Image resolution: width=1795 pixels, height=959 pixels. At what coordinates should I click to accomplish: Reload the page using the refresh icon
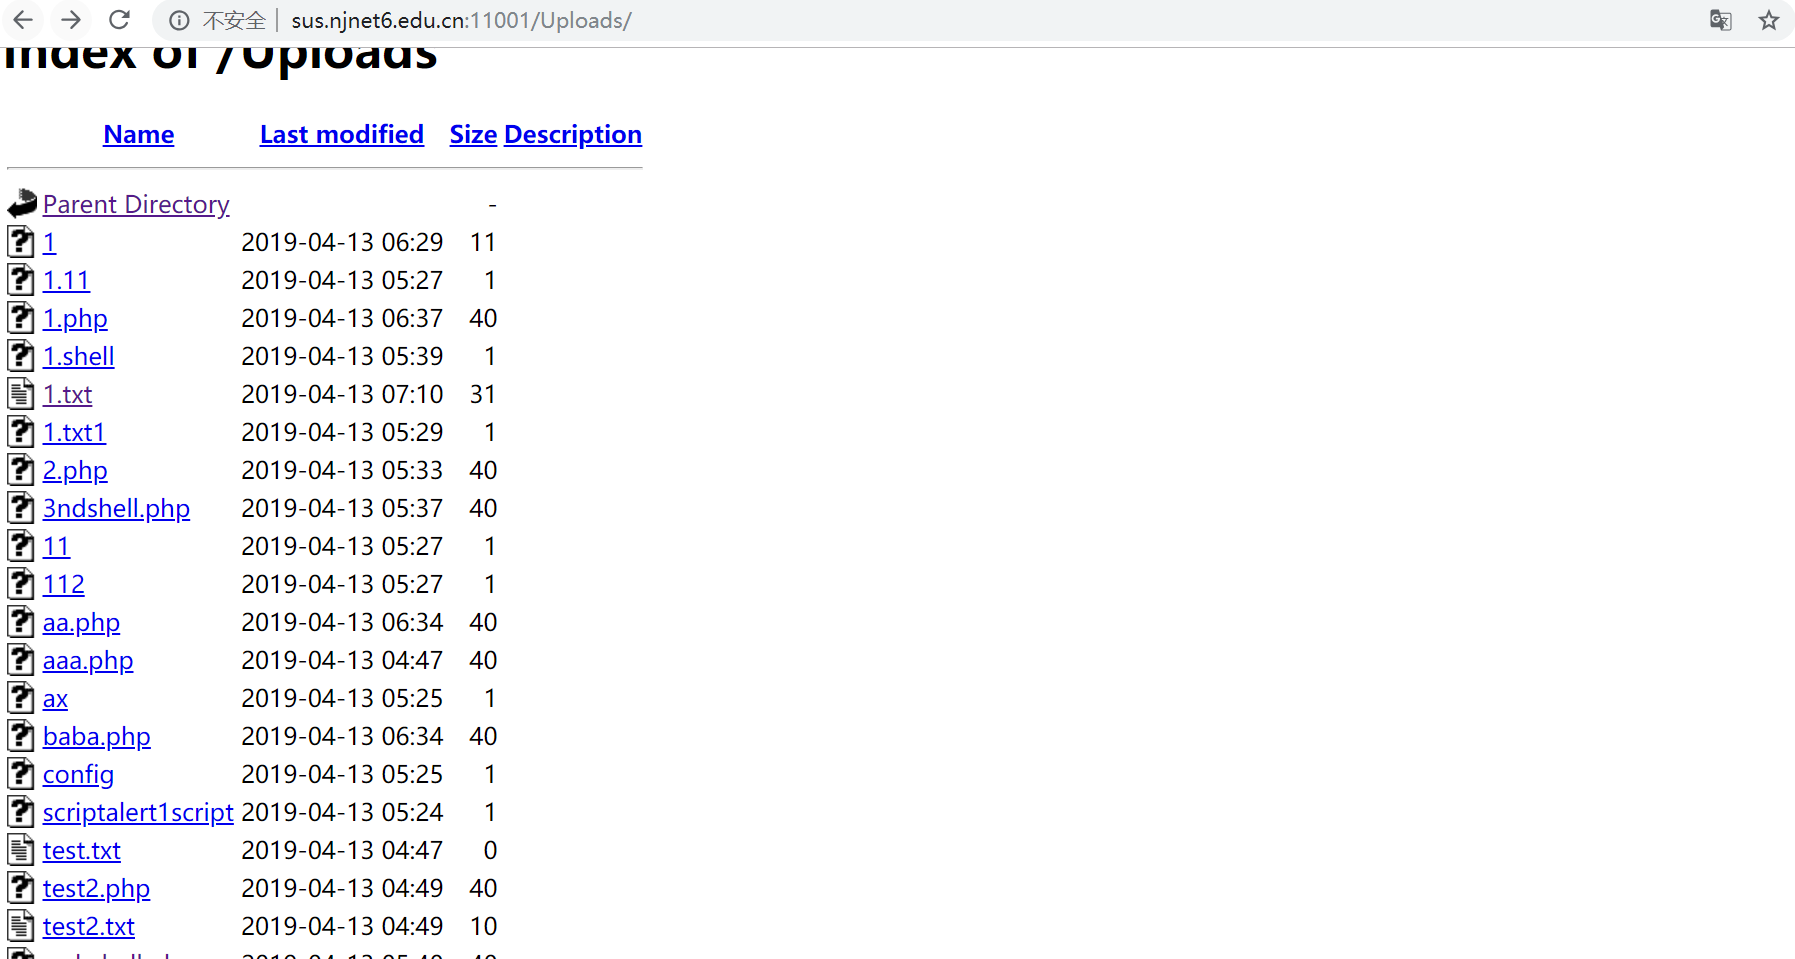119,20
